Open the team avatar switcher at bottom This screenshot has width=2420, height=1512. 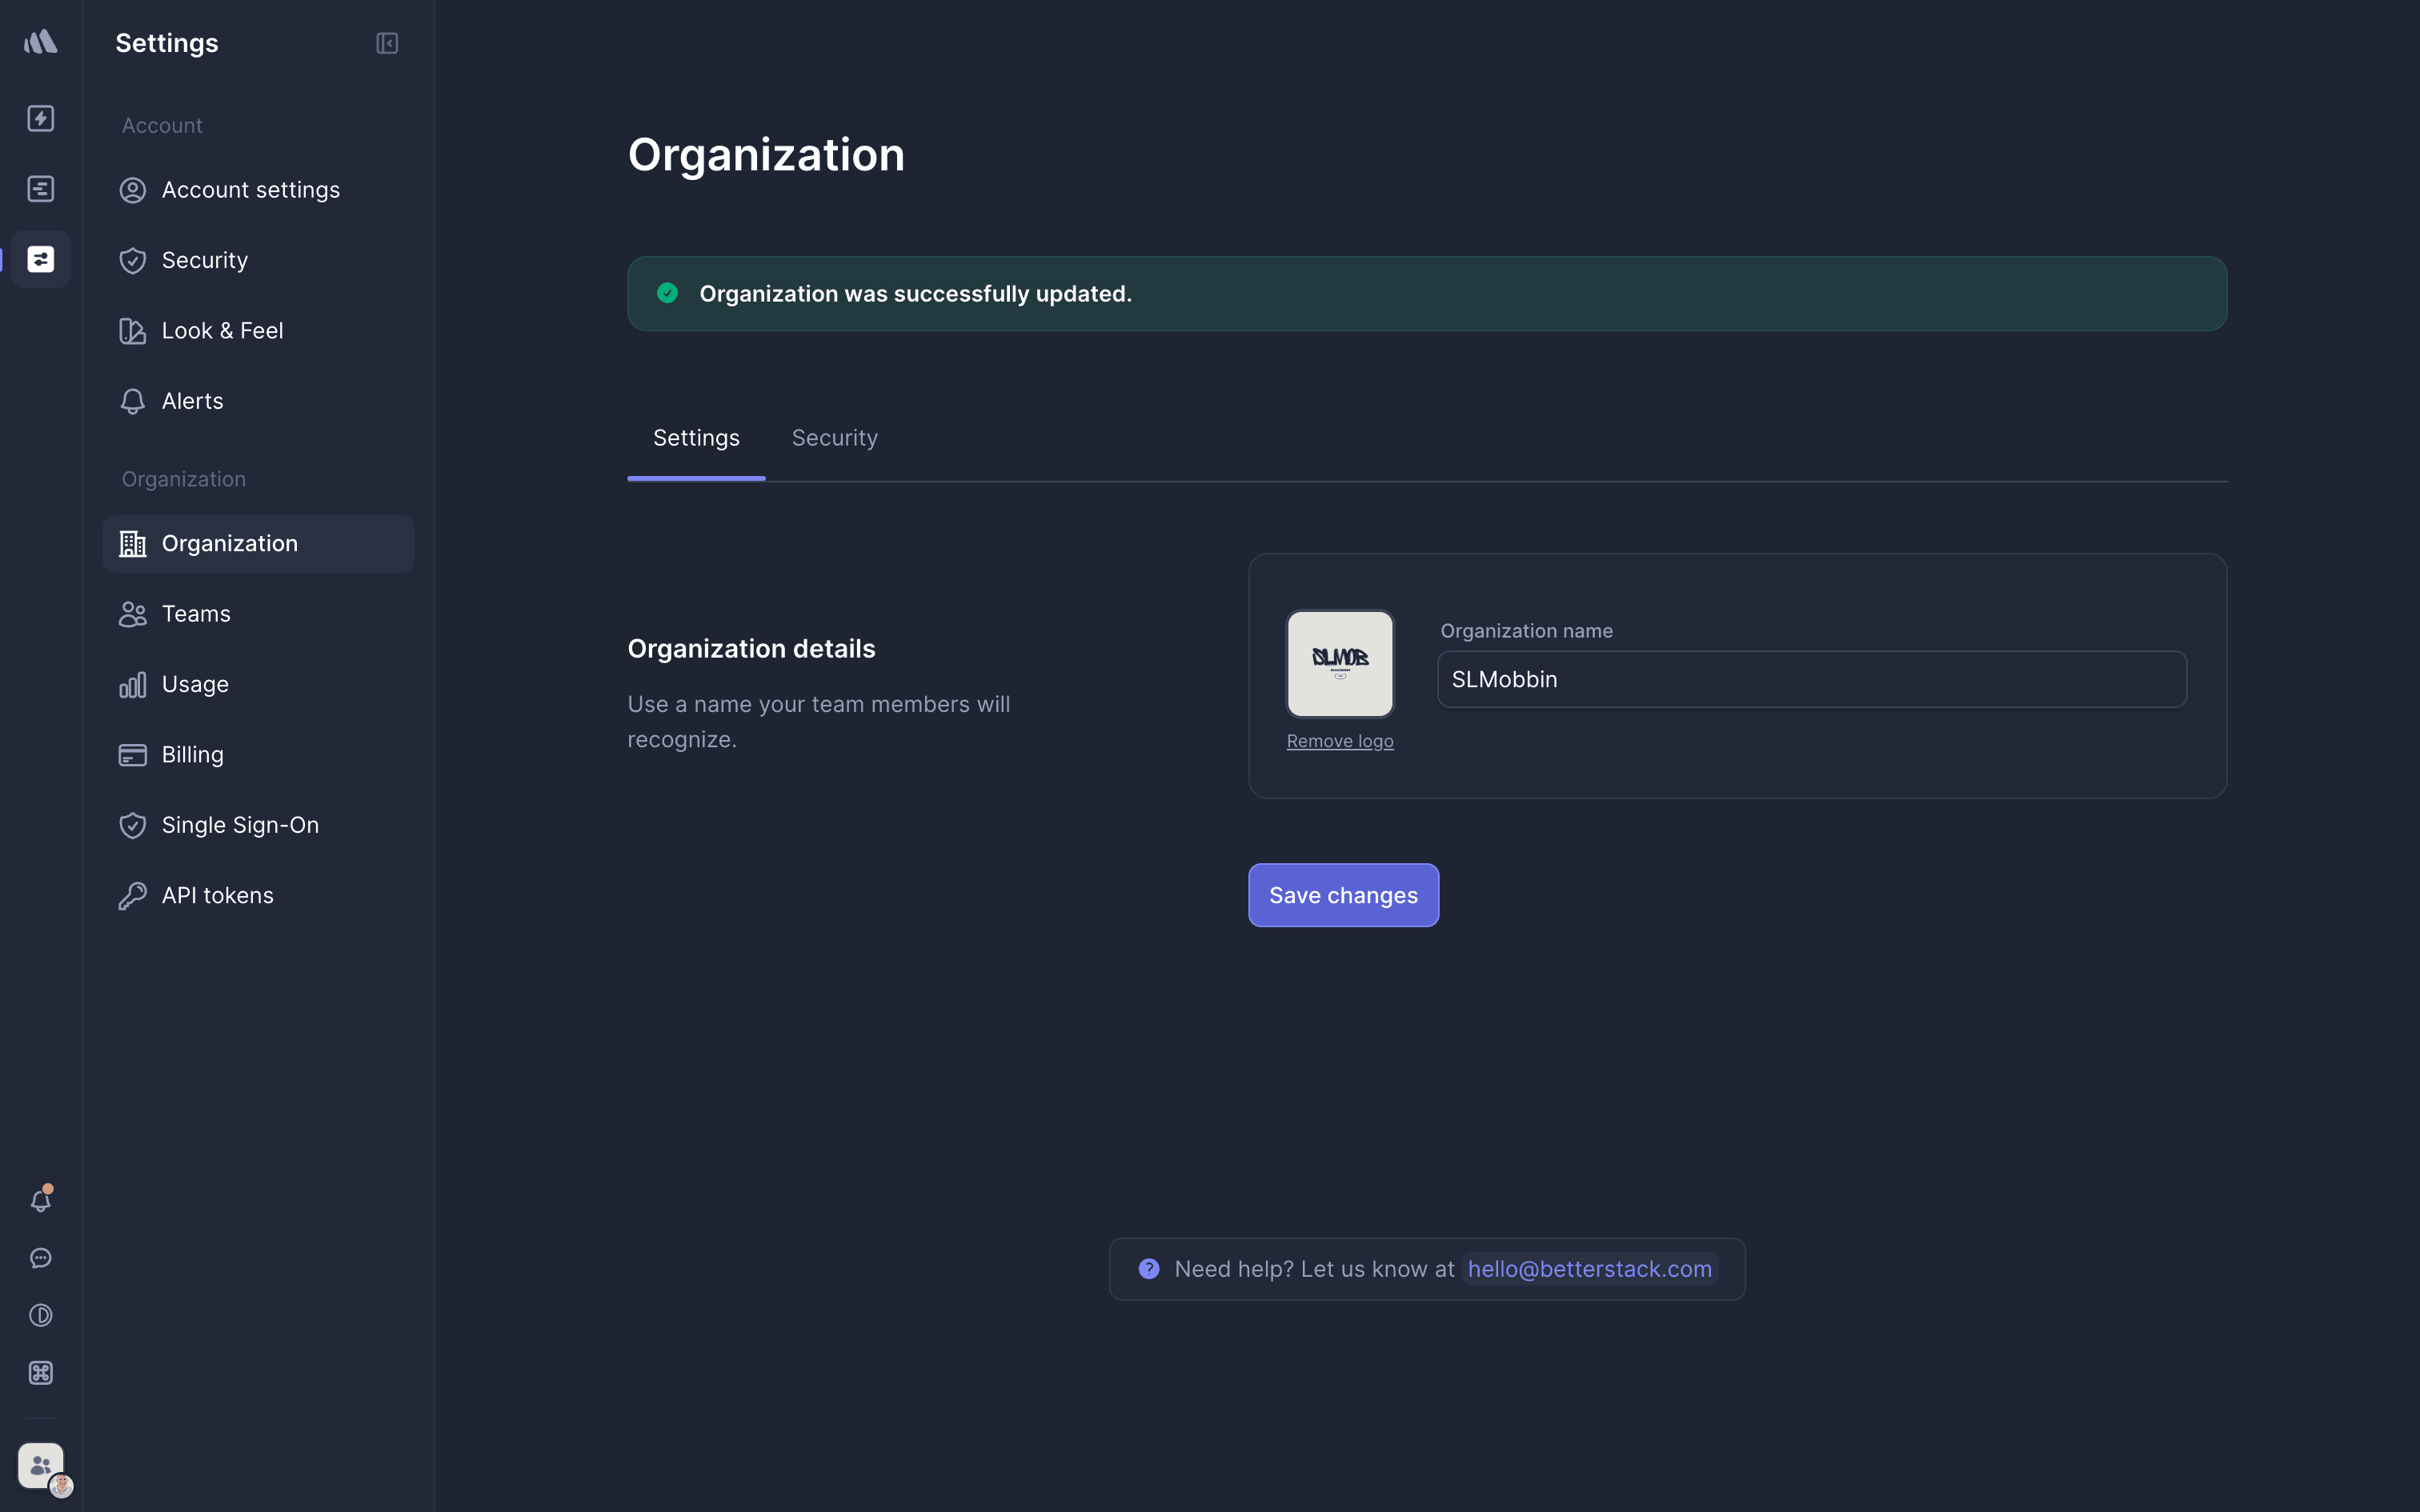(x=41, y=1466)
